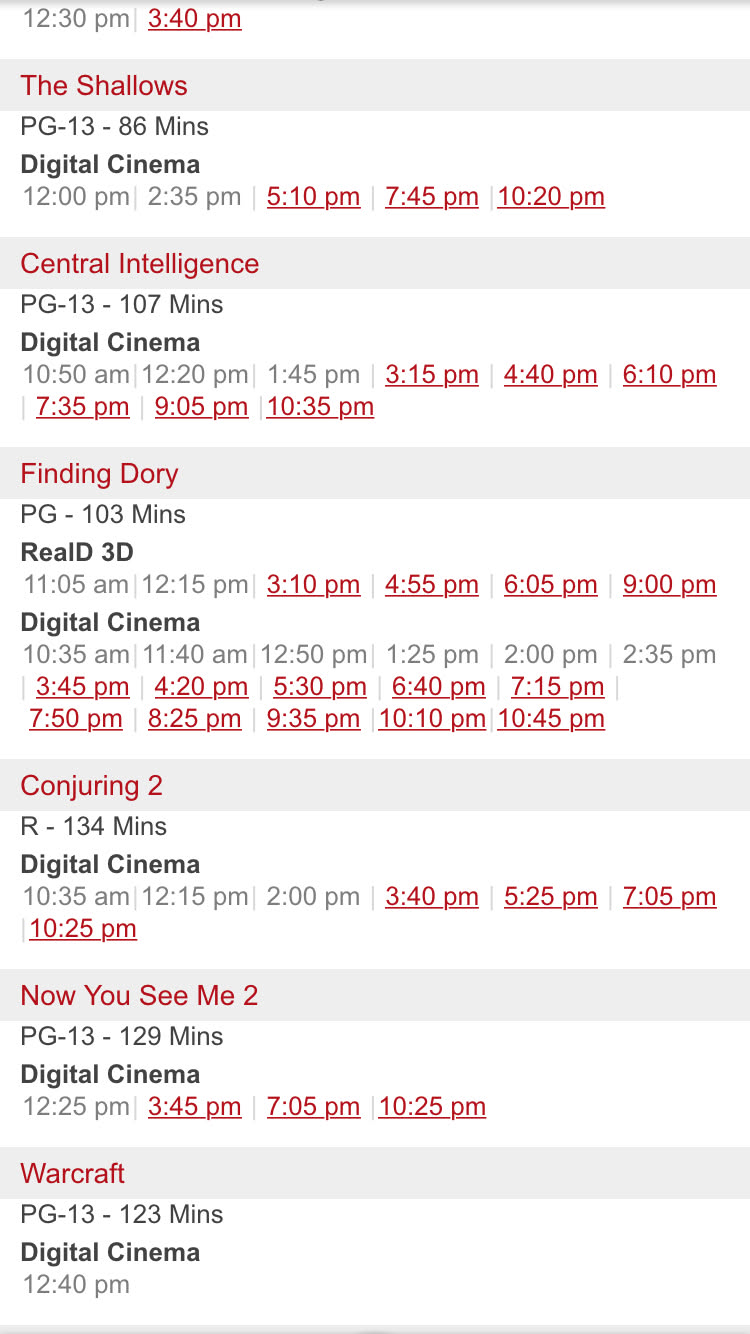Open the Finding Dory title link
Image resolution: width=750 pixels, height=1334 pixels.
pyautogui.click(x=99, y=474)
